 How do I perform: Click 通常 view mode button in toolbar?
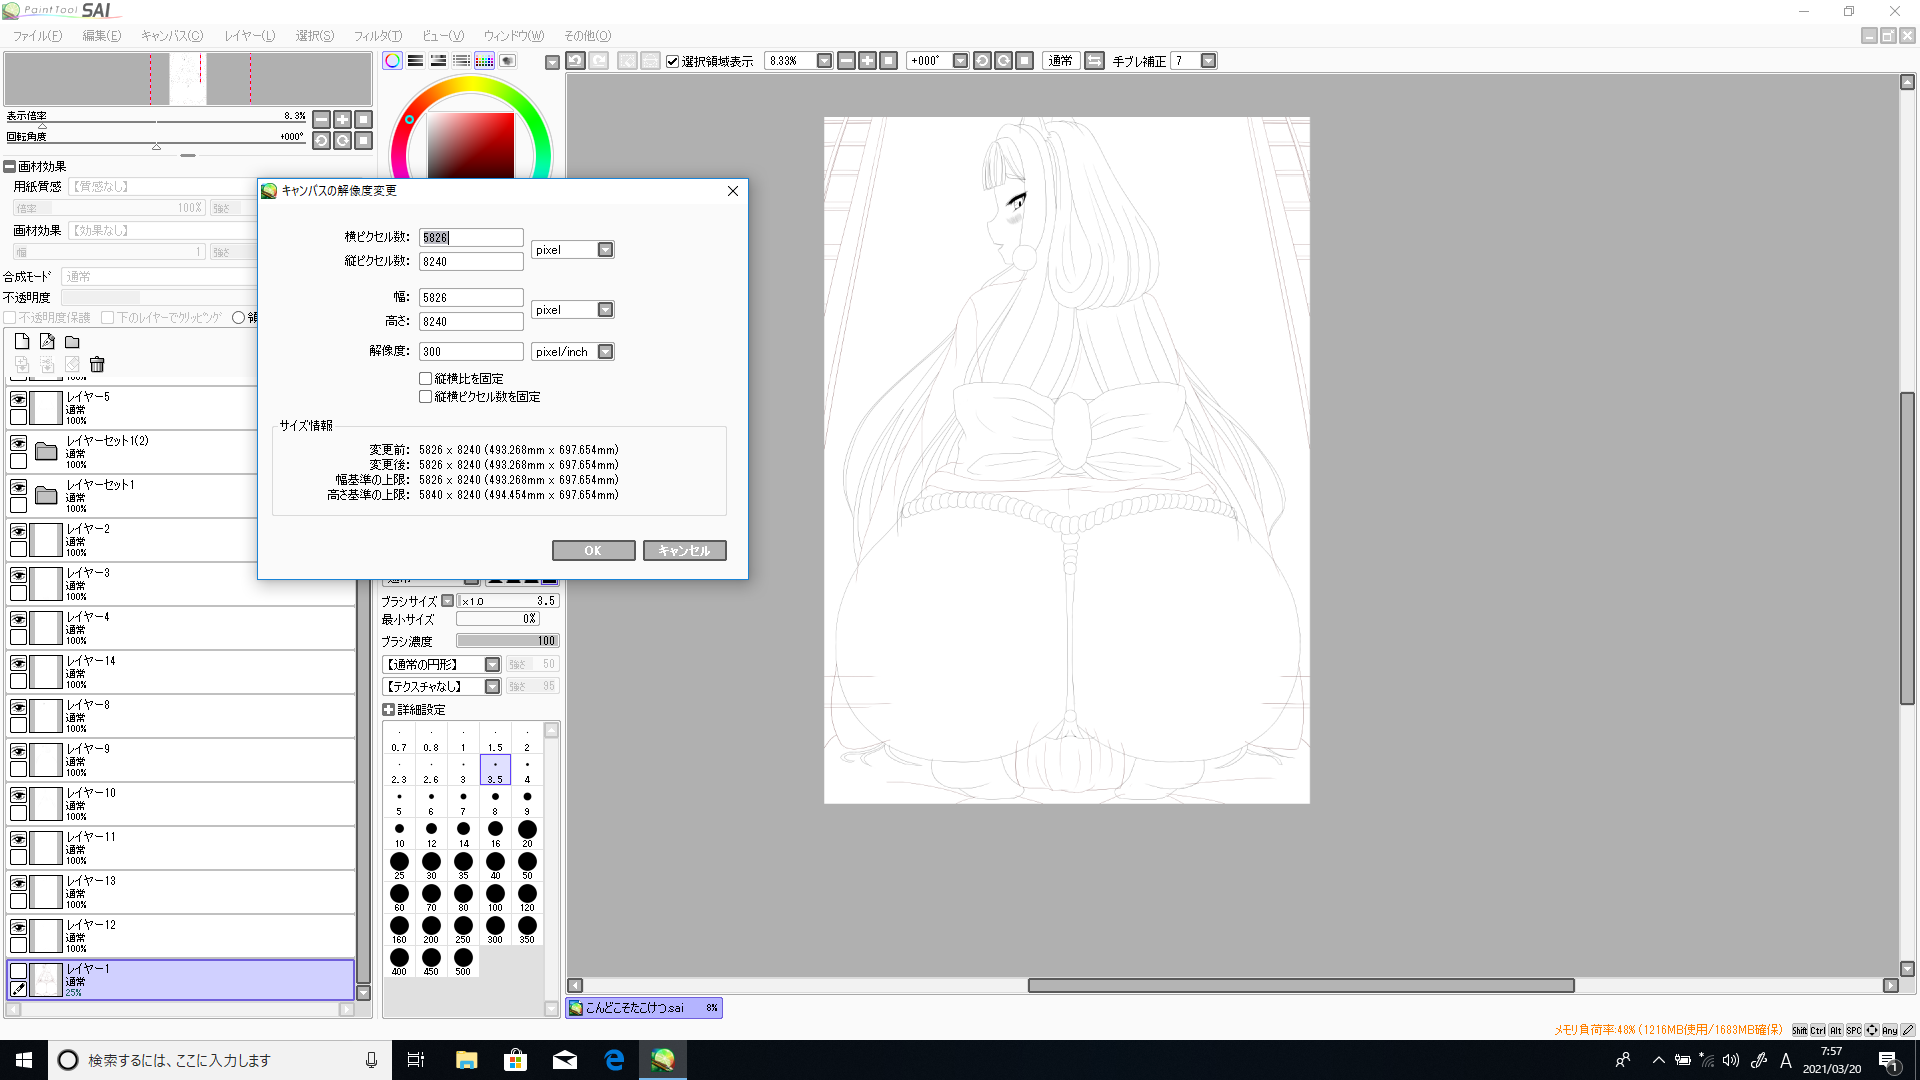(x=1060, y=61)
